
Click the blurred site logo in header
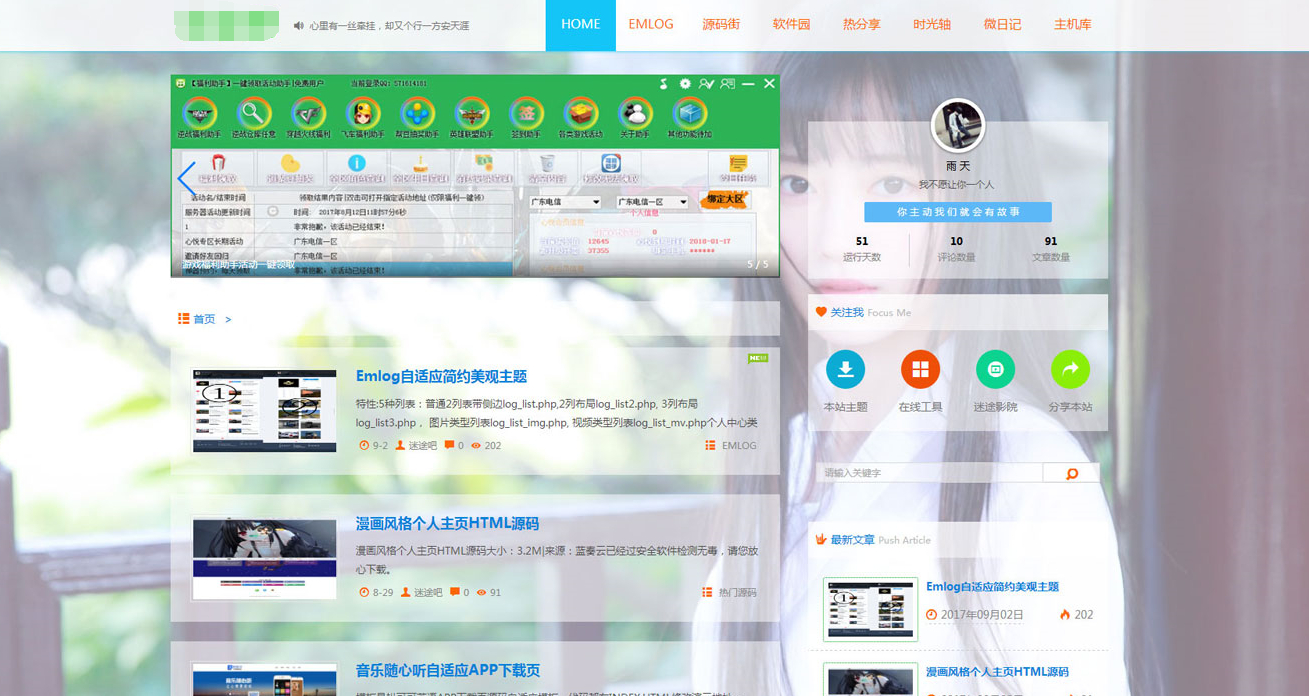(x=226, y=25)
